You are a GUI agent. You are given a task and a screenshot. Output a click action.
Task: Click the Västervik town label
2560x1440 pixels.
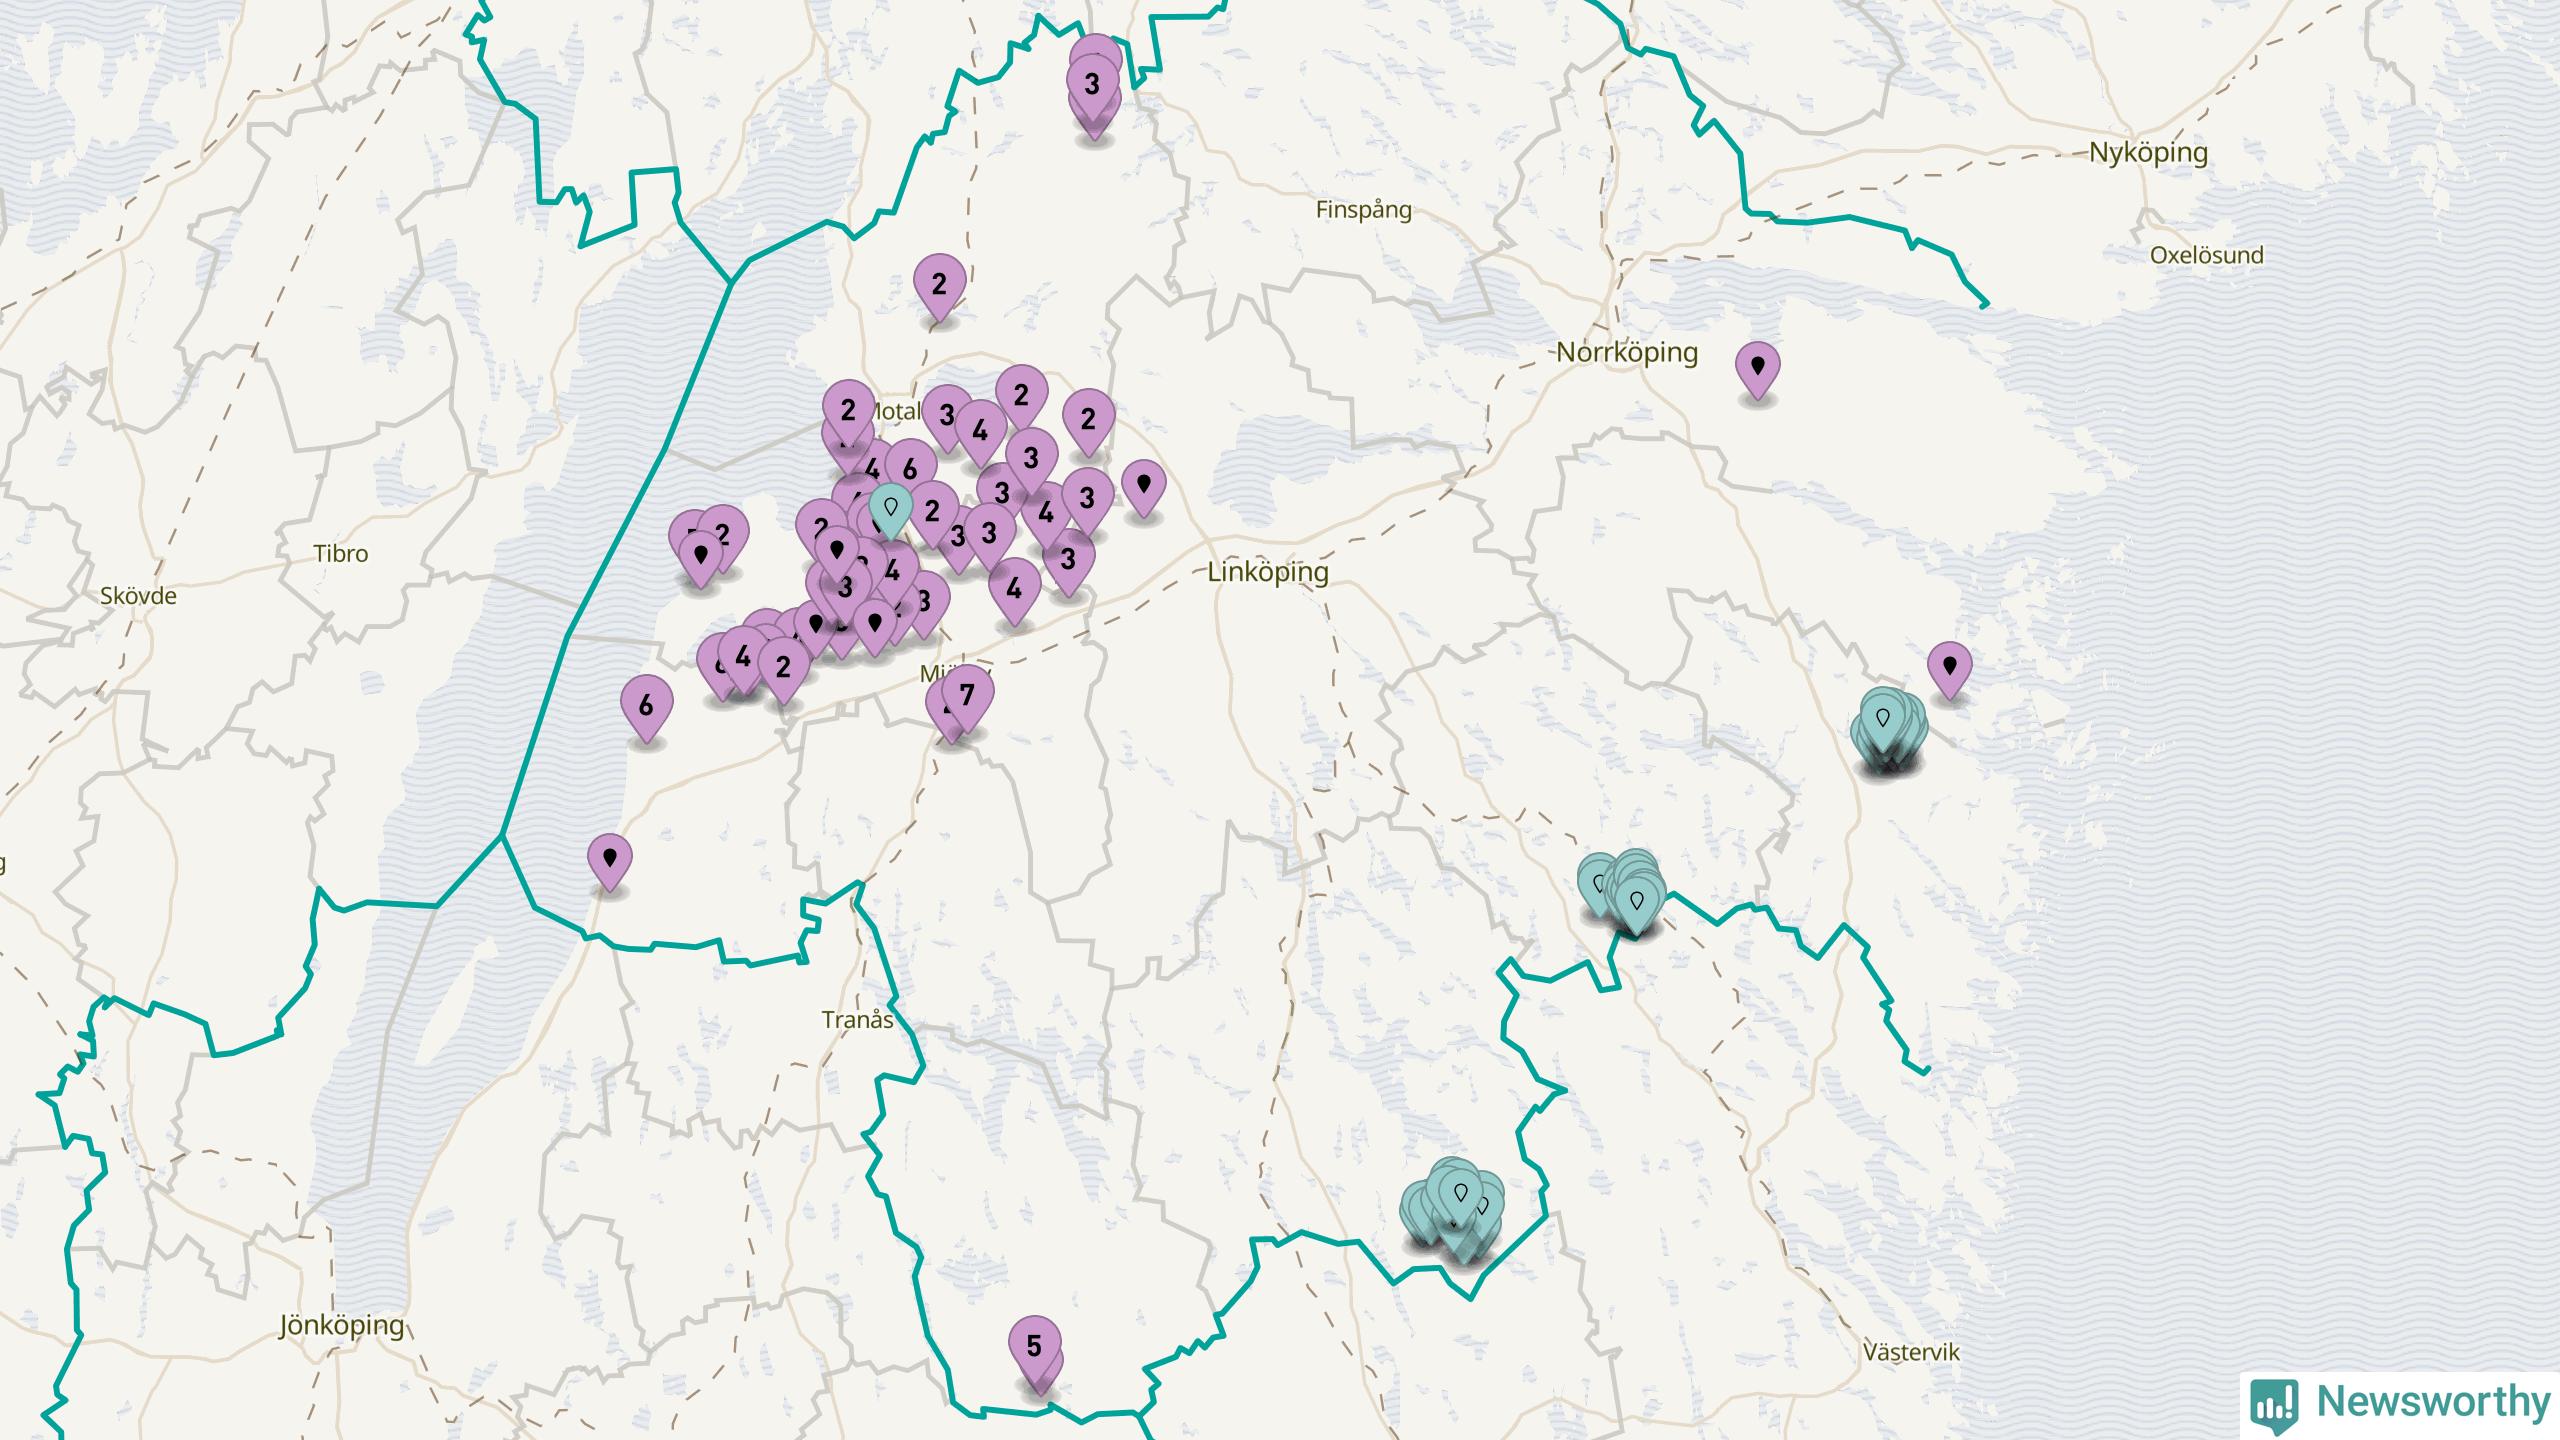[1911, 1352]
